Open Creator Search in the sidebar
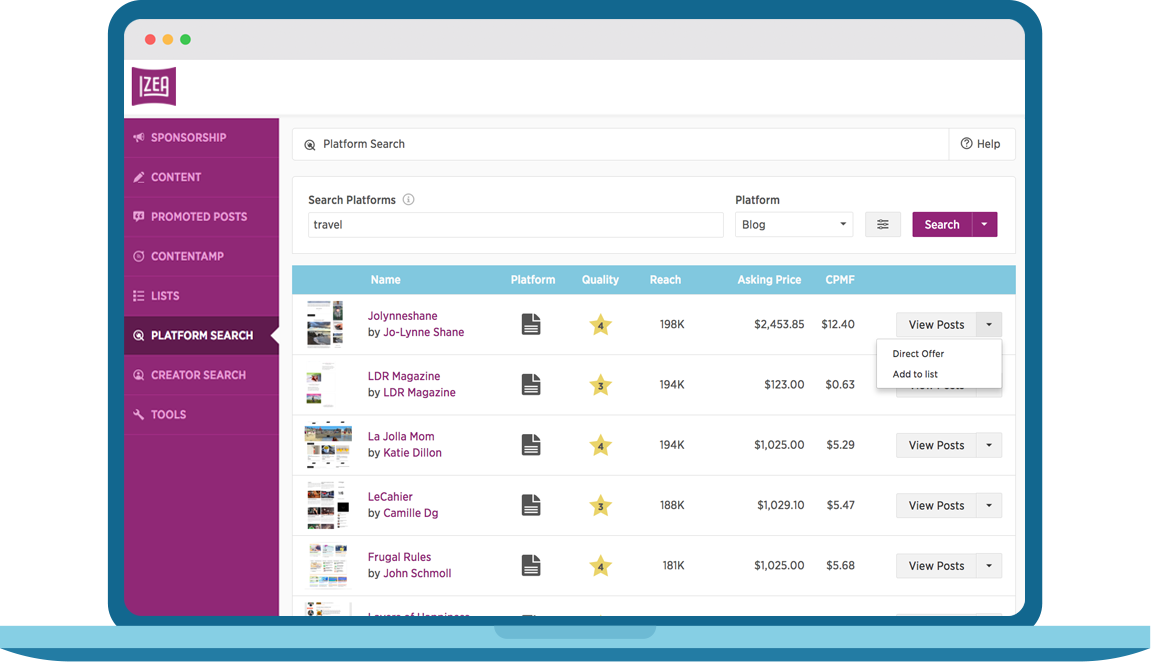 click(202, 375)
